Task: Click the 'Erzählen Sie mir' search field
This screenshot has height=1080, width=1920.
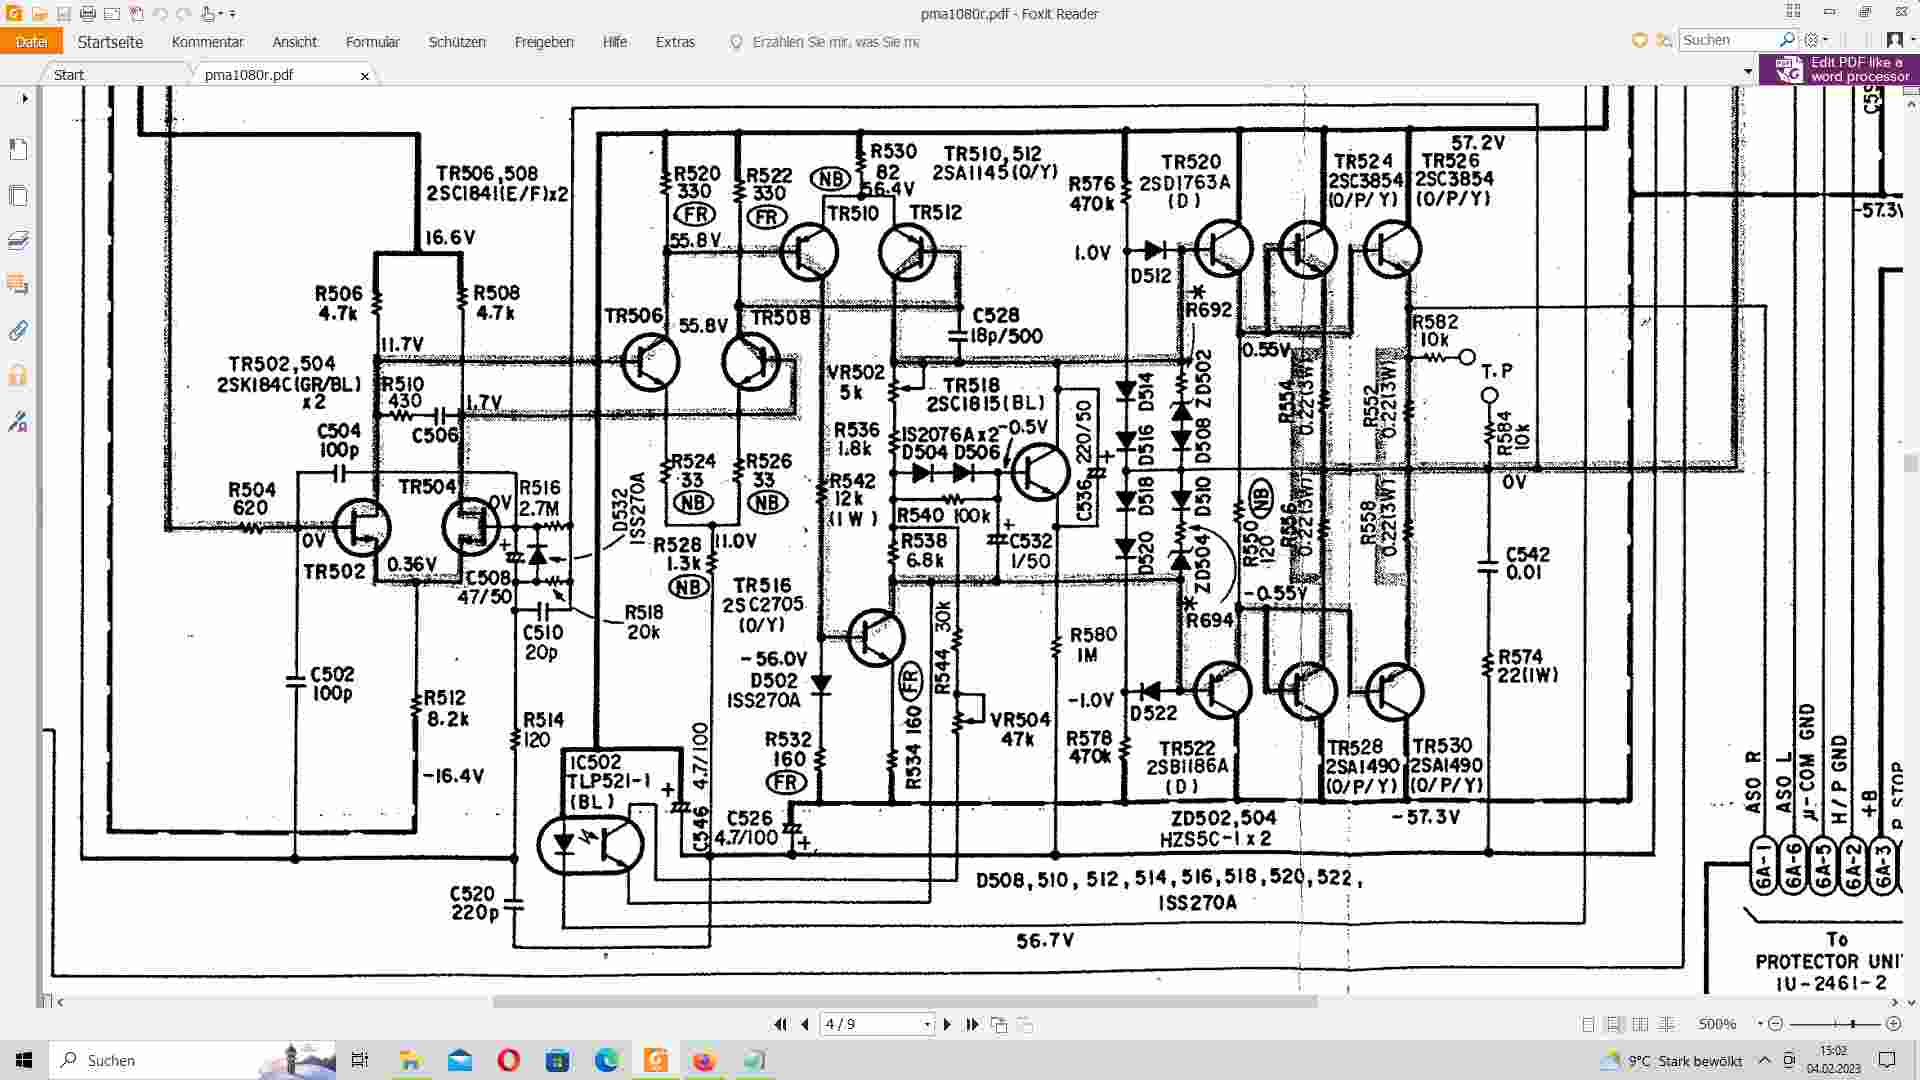Action: 835,42
